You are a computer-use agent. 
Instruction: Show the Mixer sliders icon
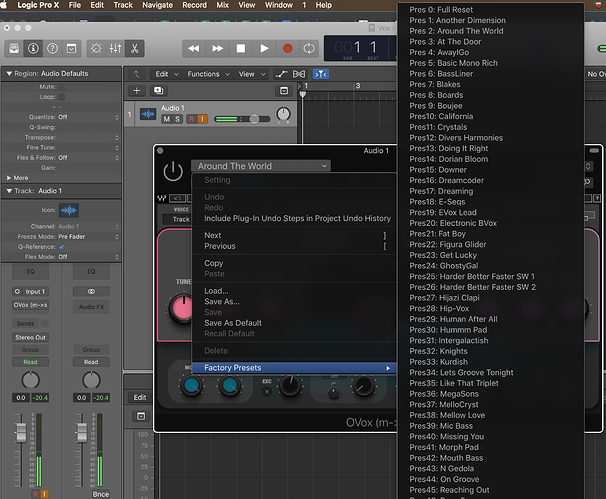pyautogui.click(x=115, y=48)
